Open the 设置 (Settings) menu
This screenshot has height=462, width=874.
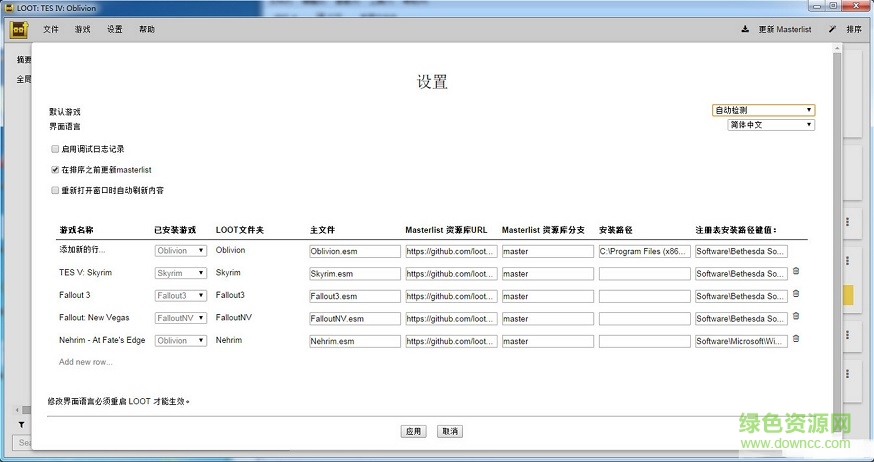[x=115, y=30]
